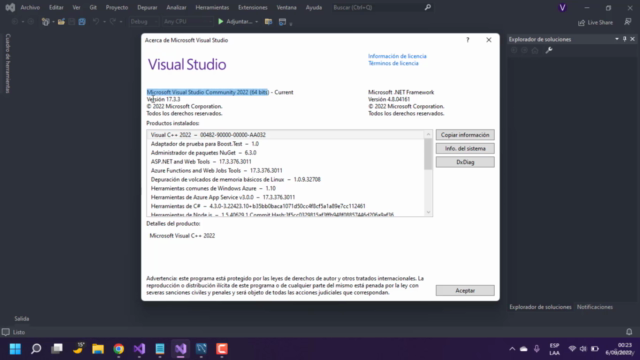This screenshot has height=360, width=640.
Task: Expand the Adjuntar dropdown arrow
Action: click(x=257, y=22)
